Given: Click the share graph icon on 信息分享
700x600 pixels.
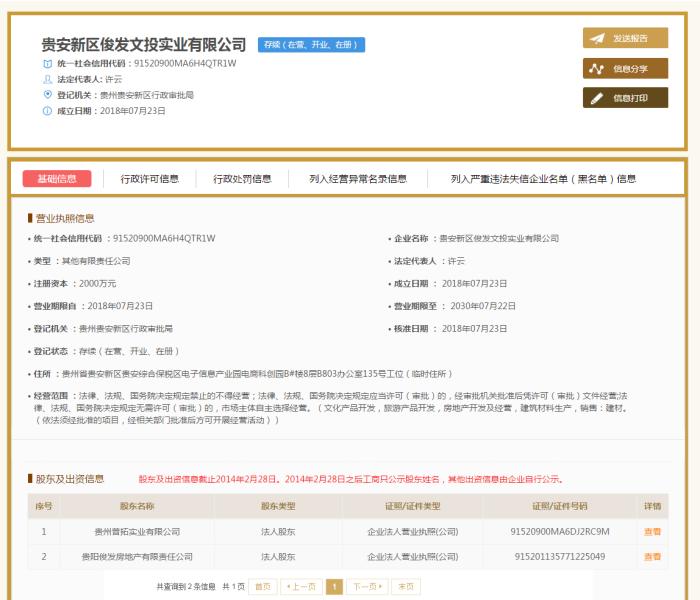Looking at the screenshot, I should [596, 69].
